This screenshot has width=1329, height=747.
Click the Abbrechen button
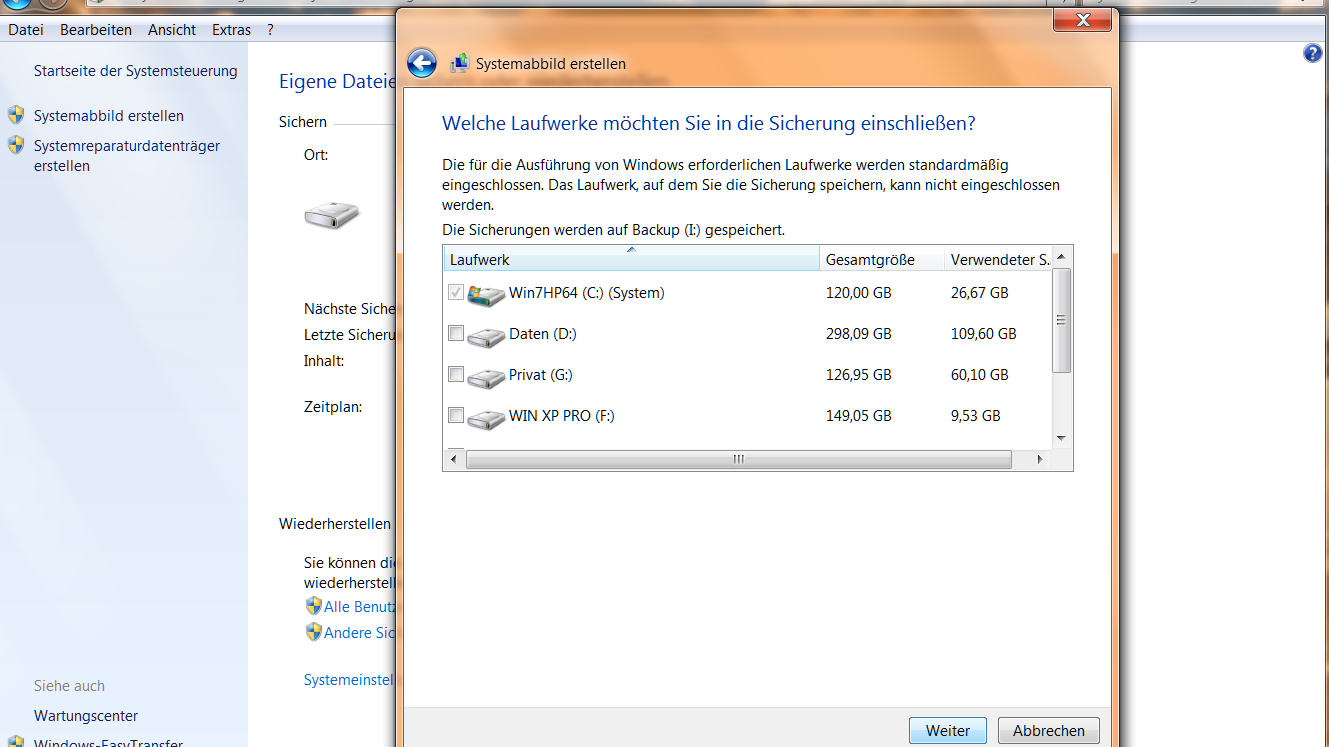[1049, 731]
